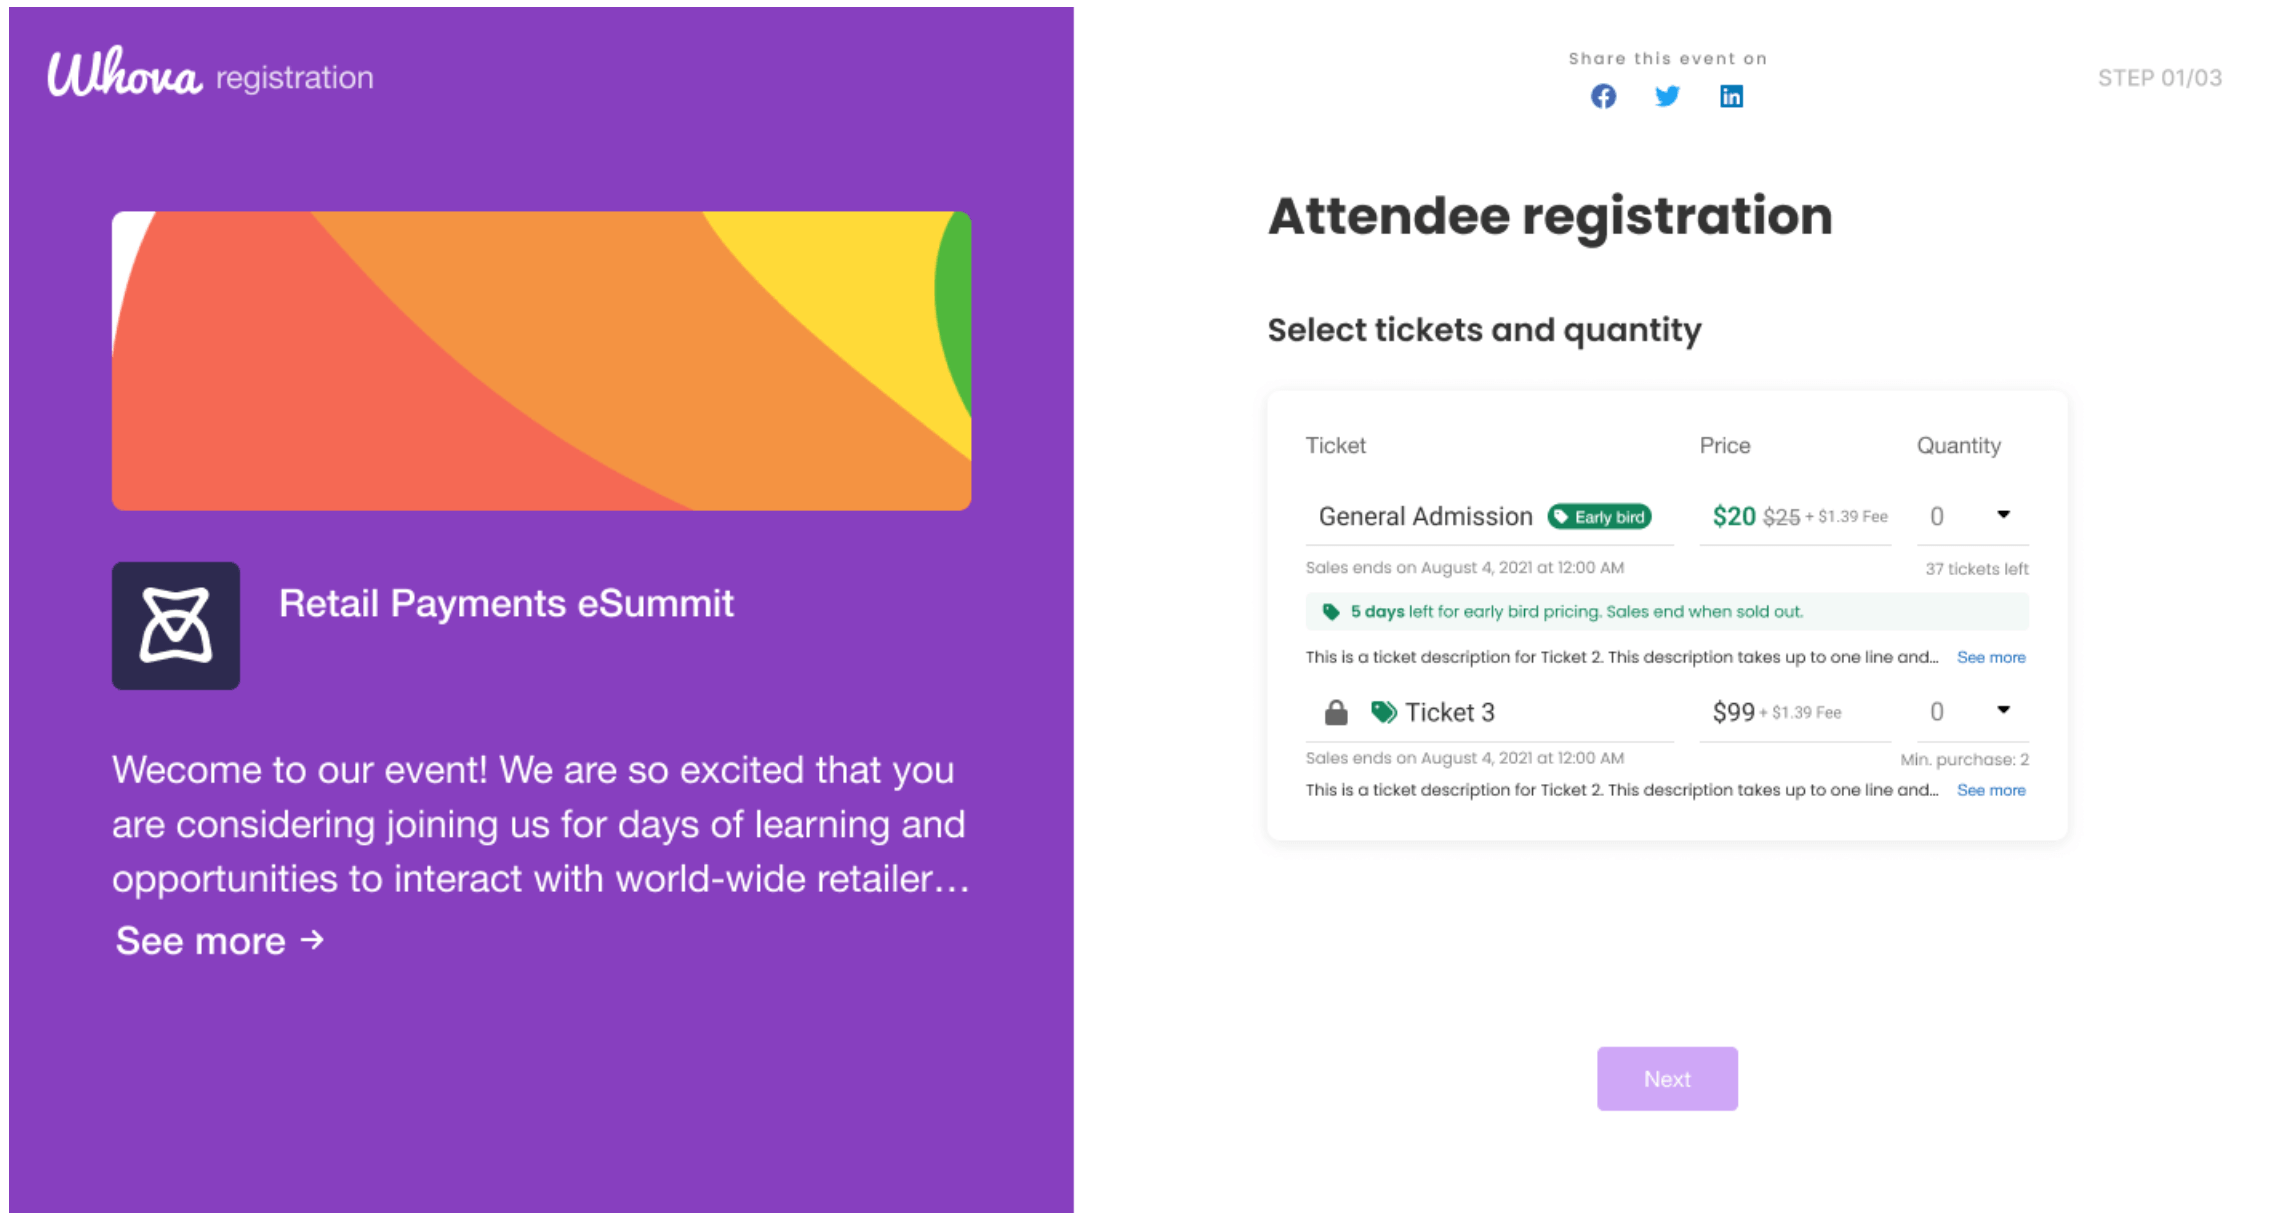This screenshot has height=1230, width=2292.
Task: Select the Early bird pricing badge
Action: click(1601, 516)
